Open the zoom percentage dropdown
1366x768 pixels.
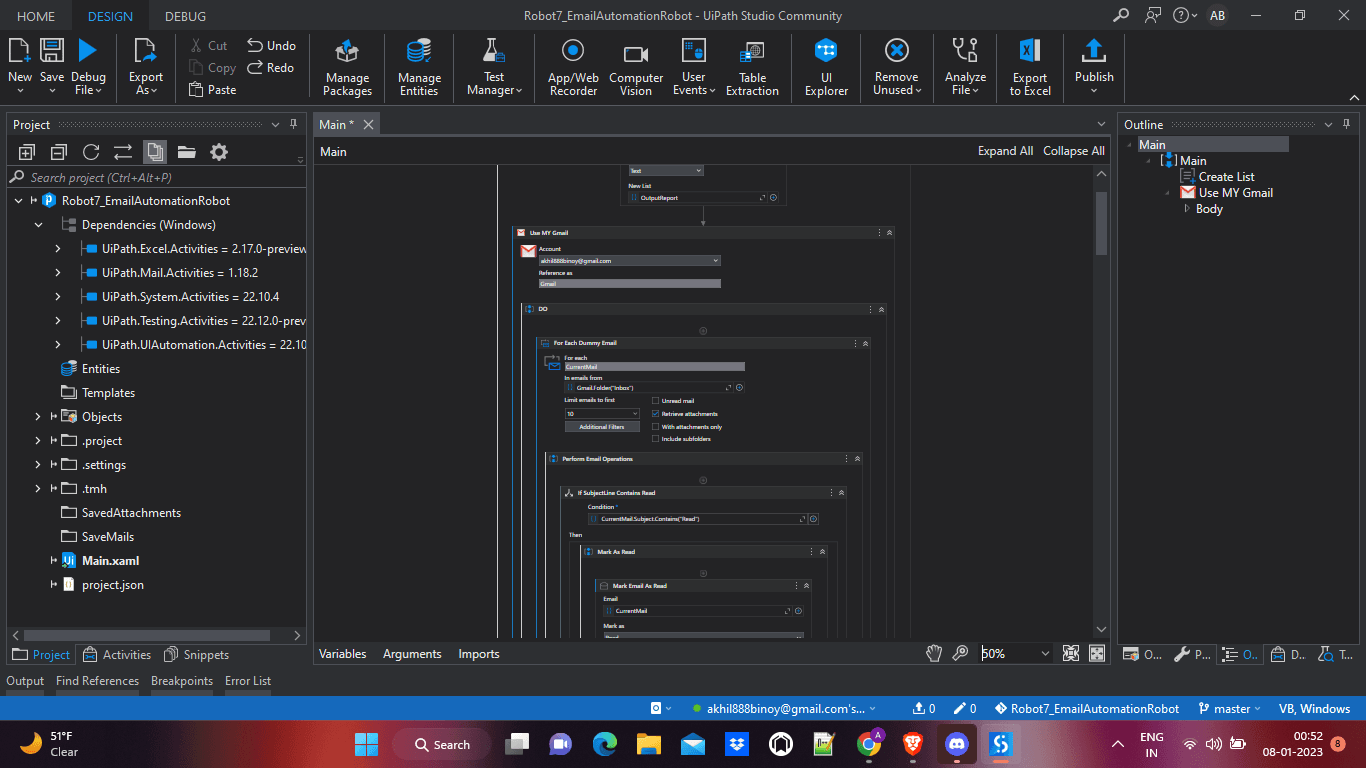(1045, 653)
